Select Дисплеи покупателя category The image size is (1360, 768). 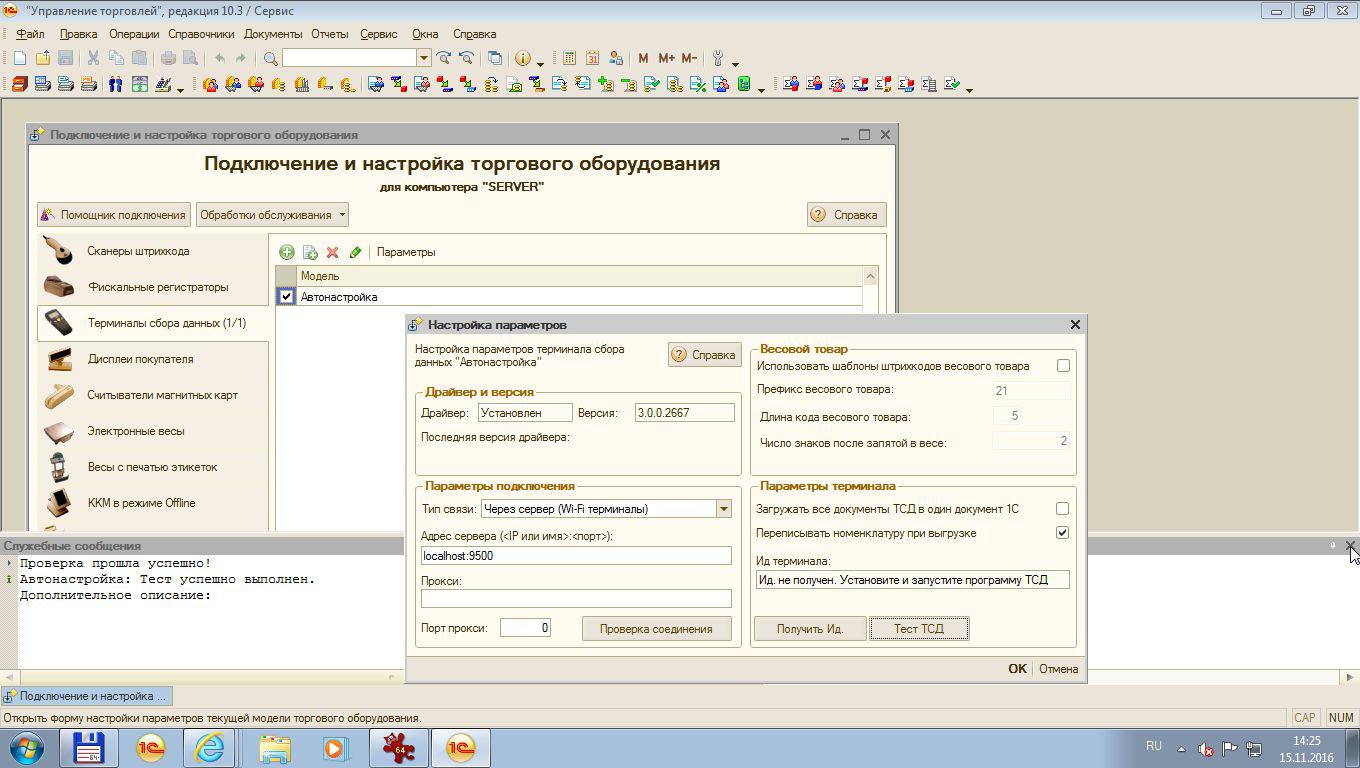(153, 359)
